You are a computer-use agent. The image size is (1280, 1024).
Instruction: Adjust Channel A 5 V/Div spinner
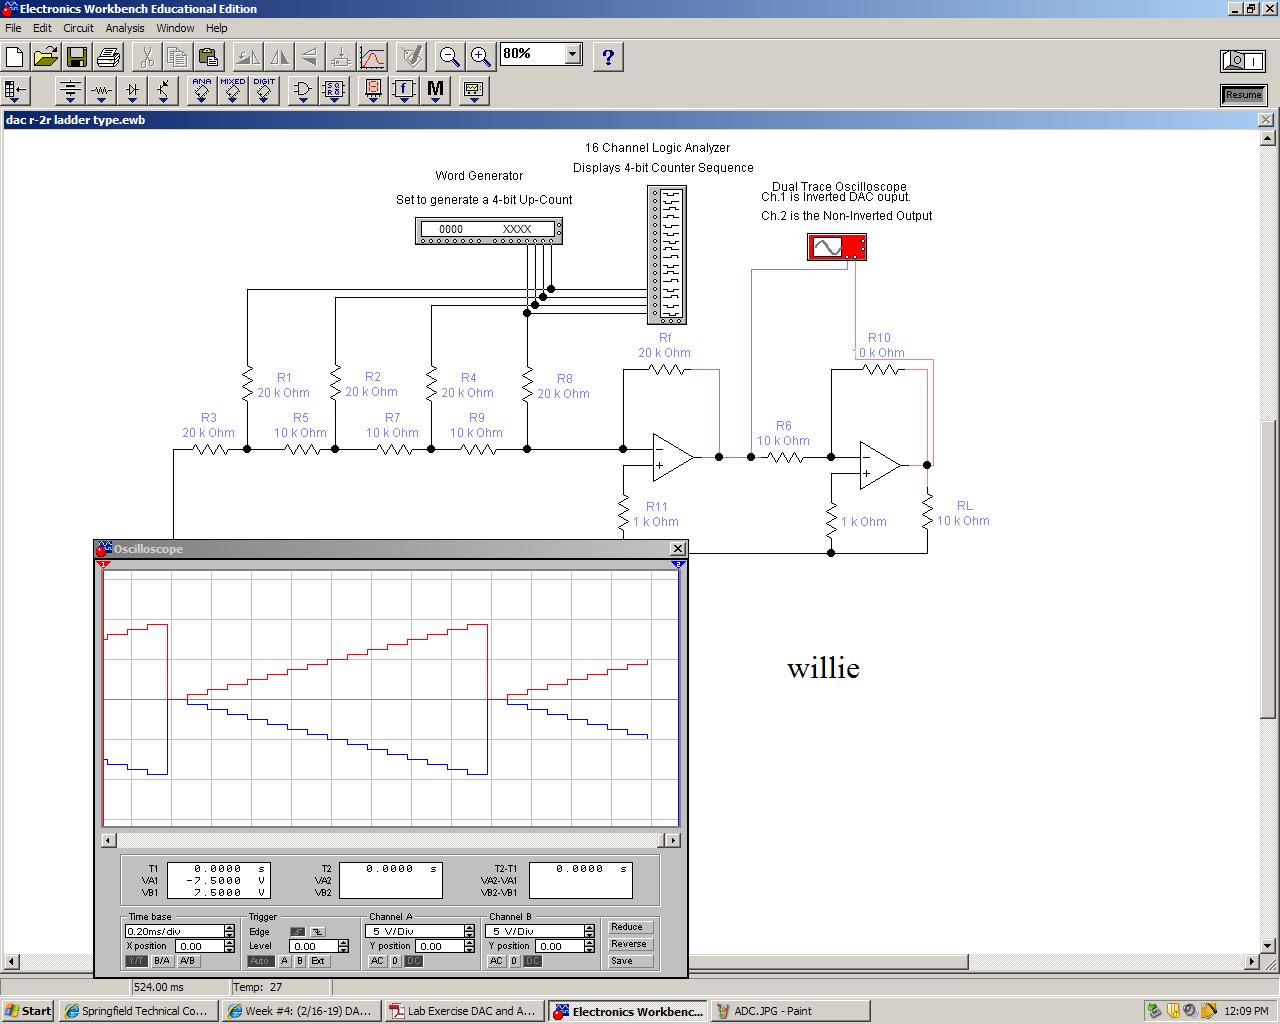pos(469,931)
